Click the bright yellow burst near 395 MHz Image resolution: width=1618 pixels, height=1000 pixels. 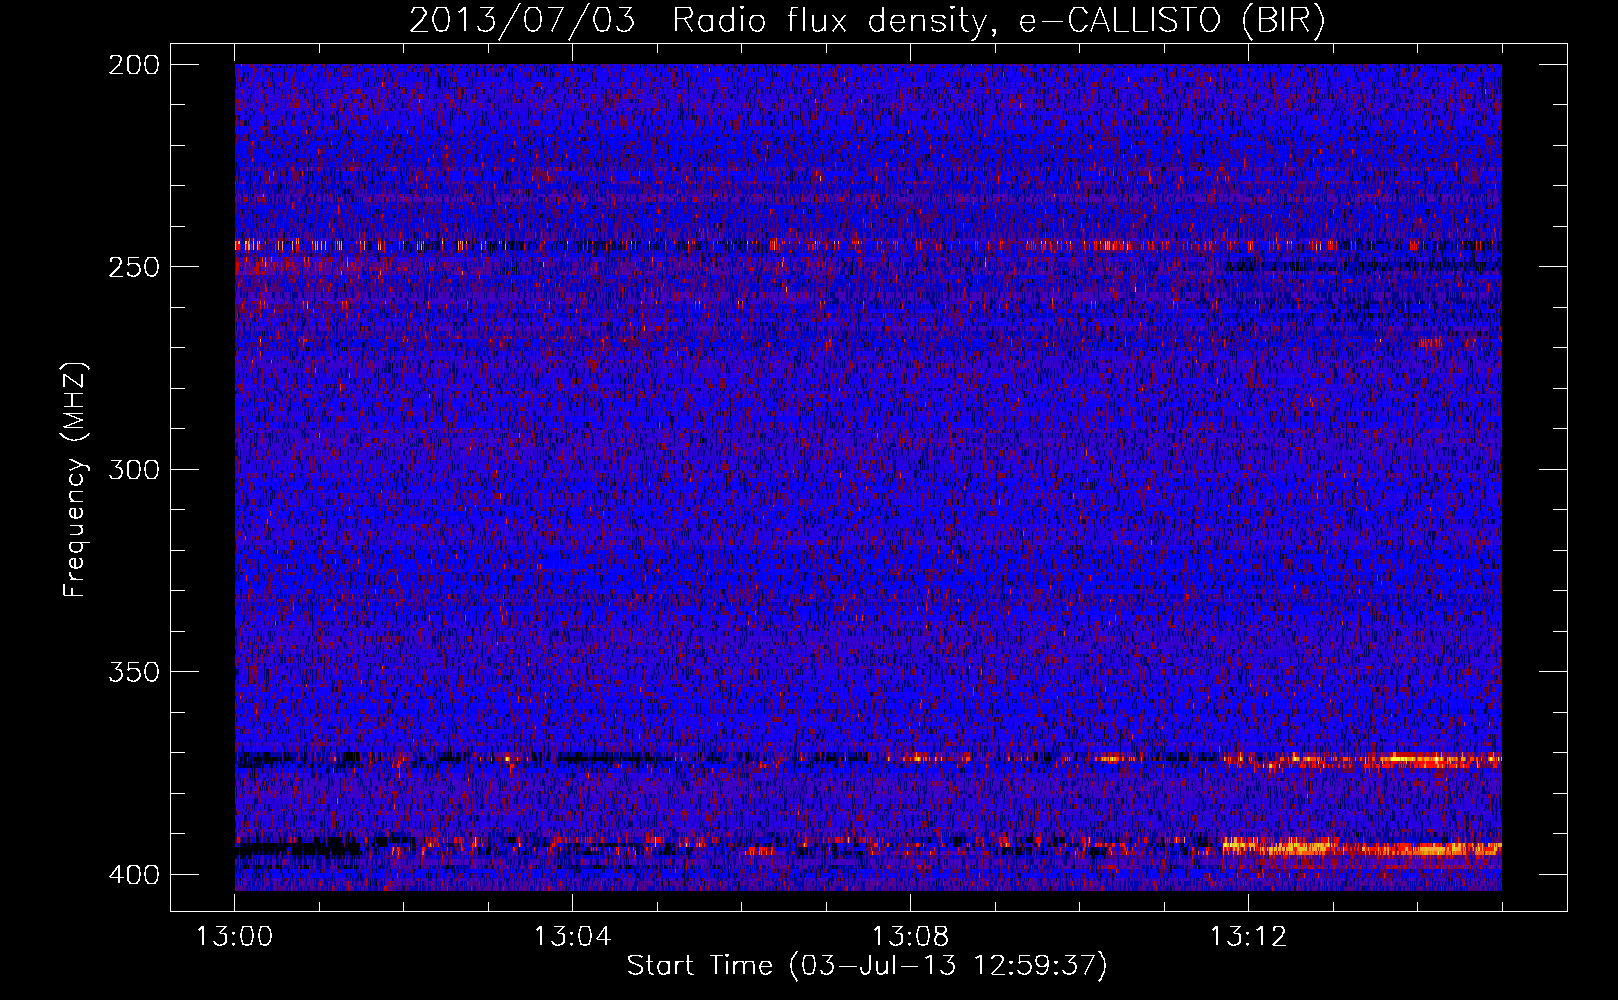pos(1360,848)
